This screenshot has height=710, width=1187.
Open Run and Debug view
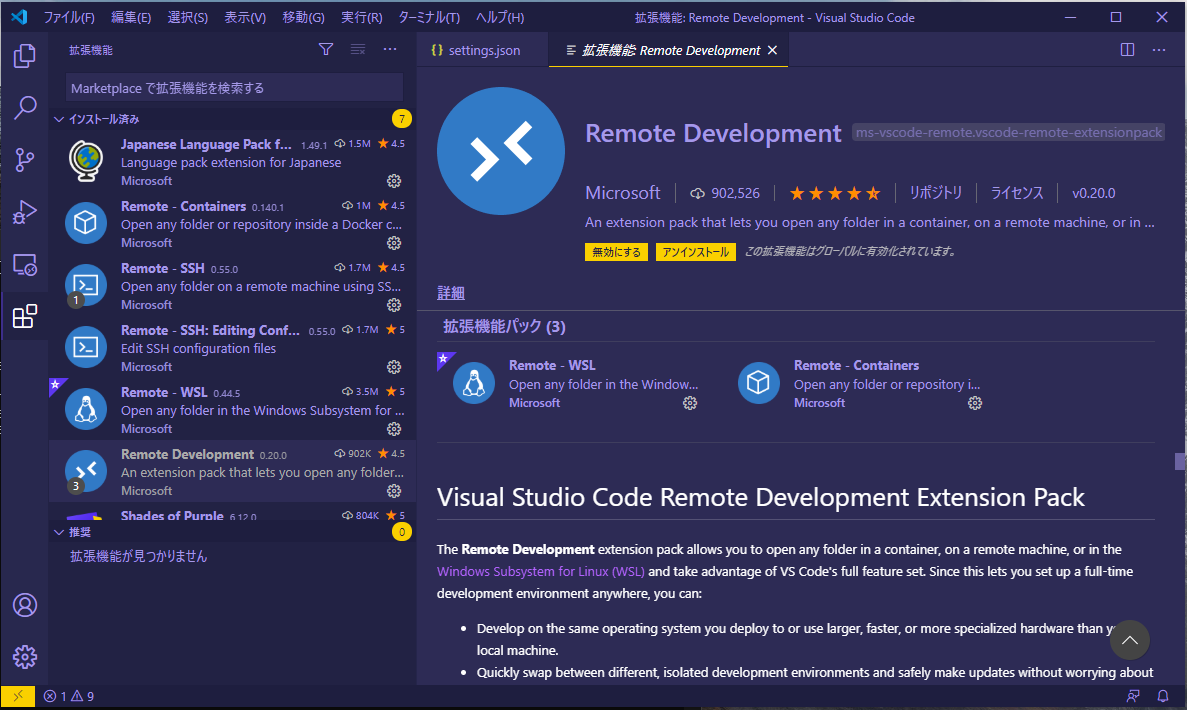tap(24, 212)
